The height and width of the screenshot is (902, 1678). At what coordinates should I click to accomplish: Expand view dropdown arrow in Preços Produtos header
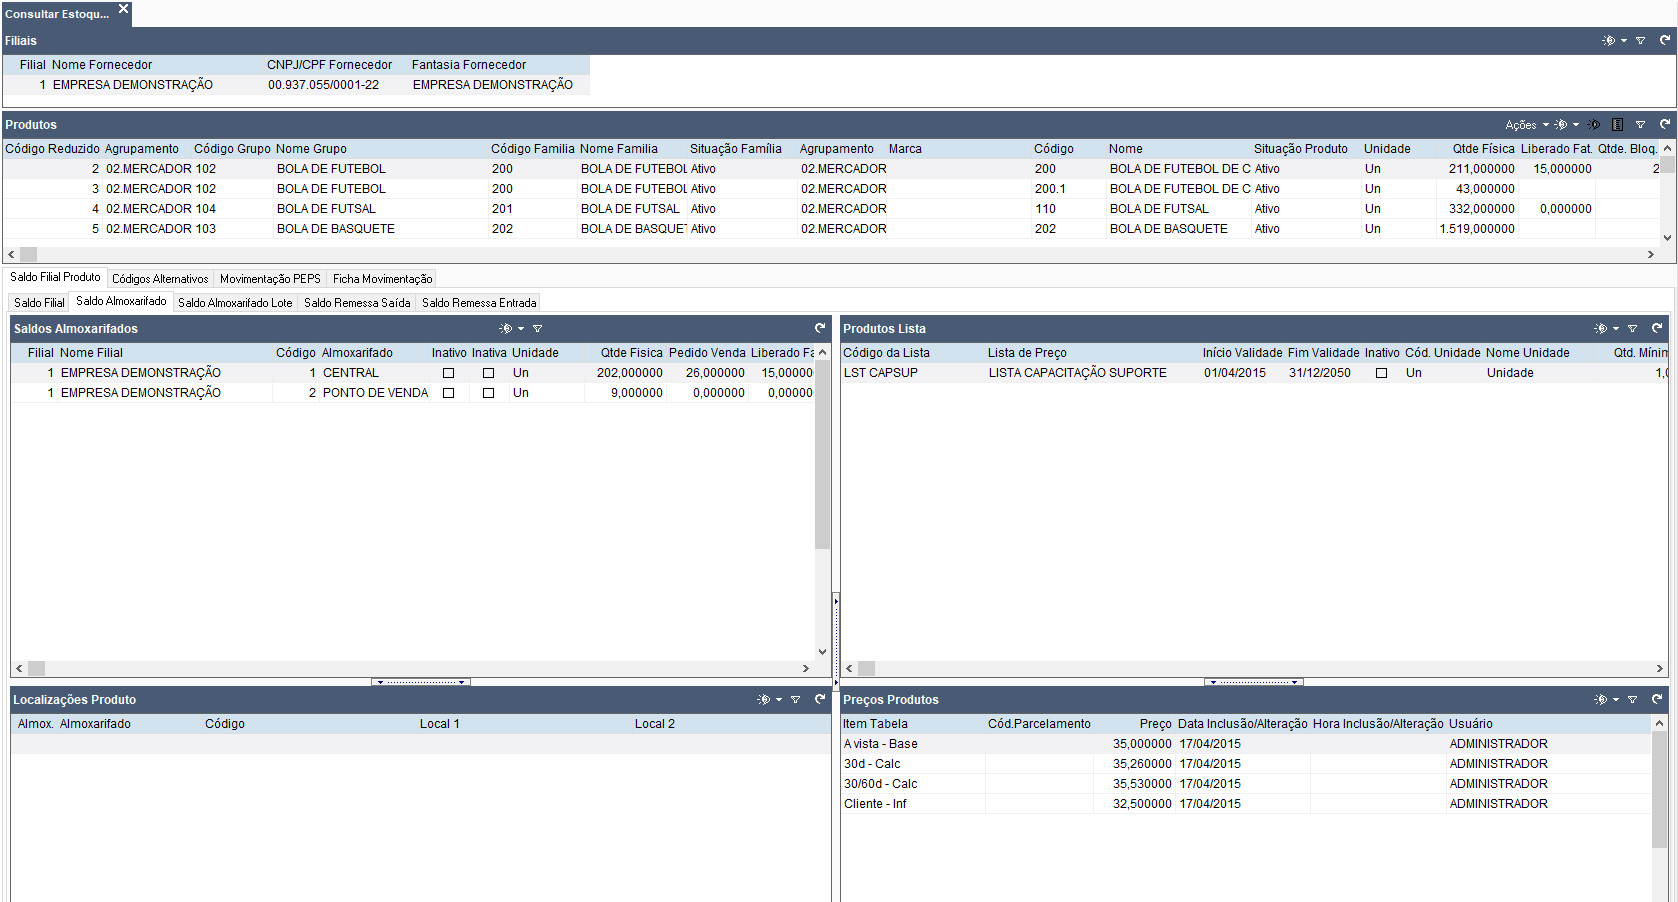click(1615, 700)
